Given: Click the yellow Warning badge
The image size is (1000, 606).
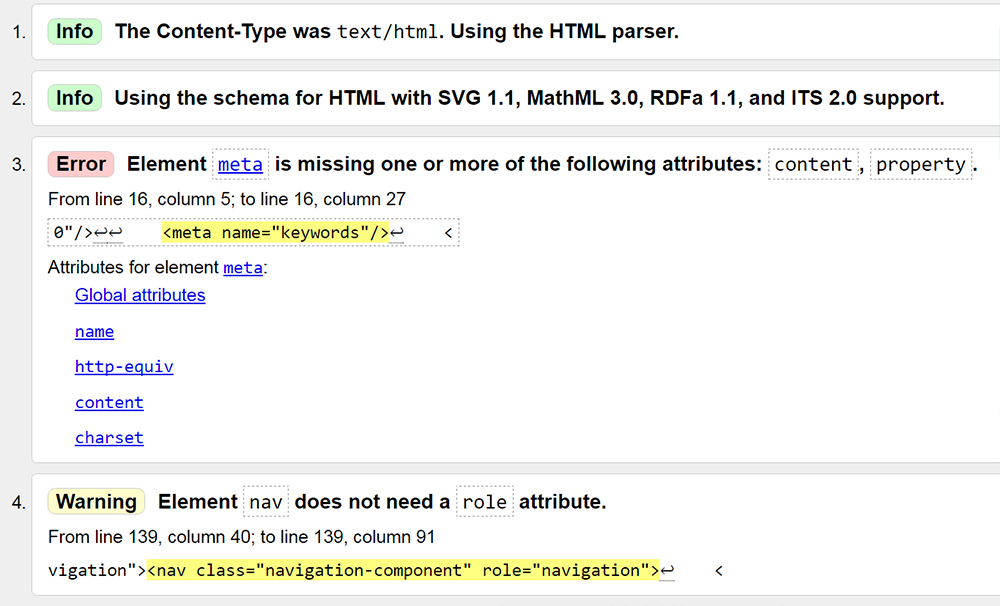Looking at the screenshot, I should [96, 502].
